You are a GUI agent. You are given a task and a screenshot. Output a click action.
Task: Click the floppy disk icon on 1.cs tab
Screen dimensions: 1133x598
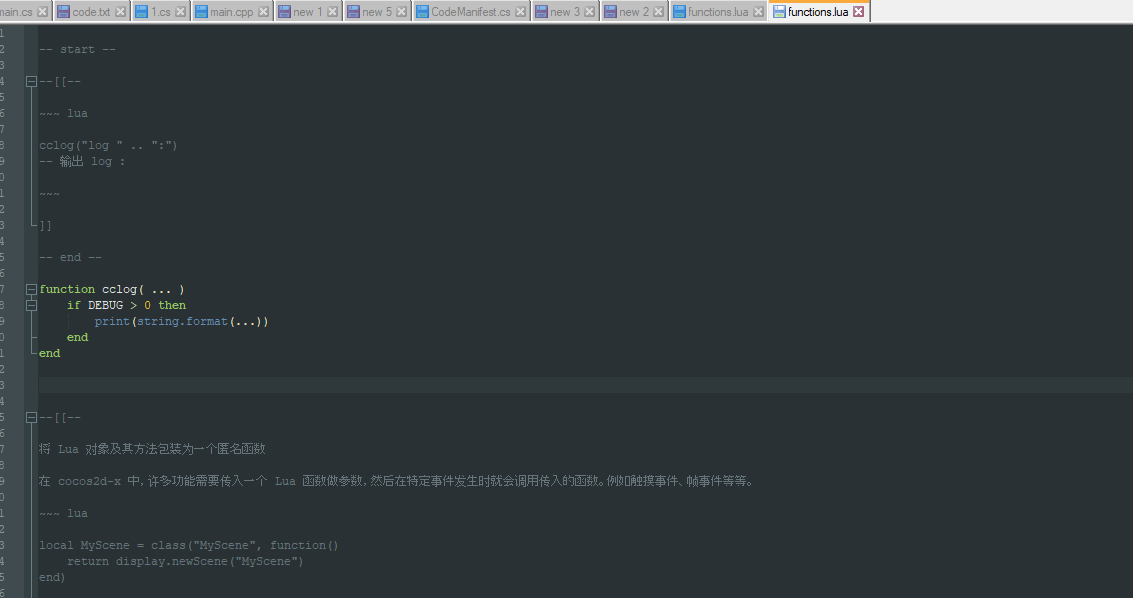143,11
